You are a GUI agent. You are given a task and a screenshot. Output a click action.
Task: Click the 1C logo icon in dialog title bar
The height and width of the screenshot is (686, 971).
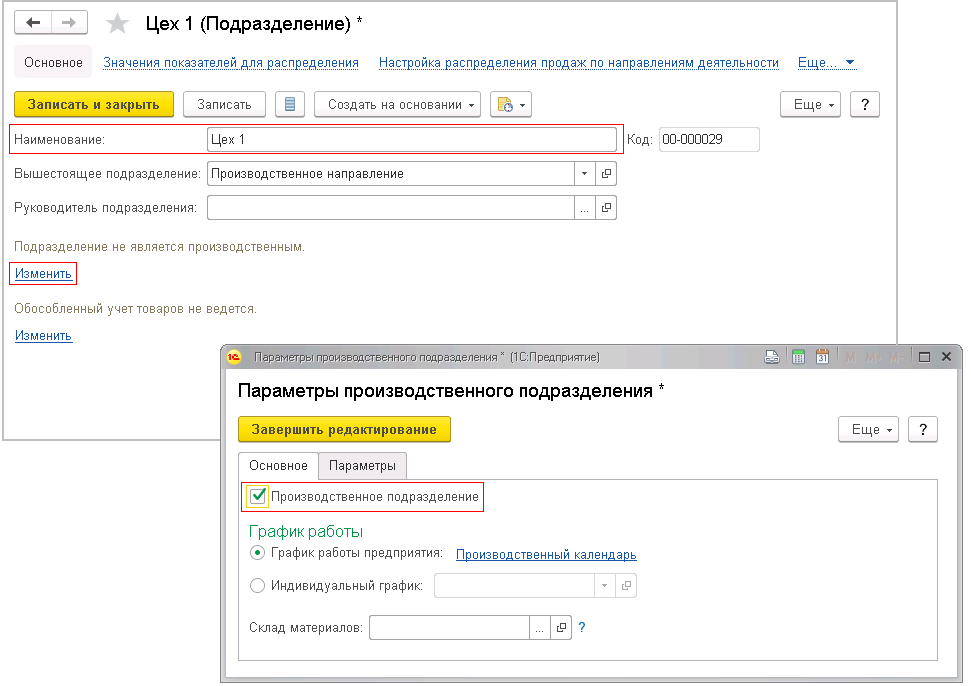[x=234, y=357]
